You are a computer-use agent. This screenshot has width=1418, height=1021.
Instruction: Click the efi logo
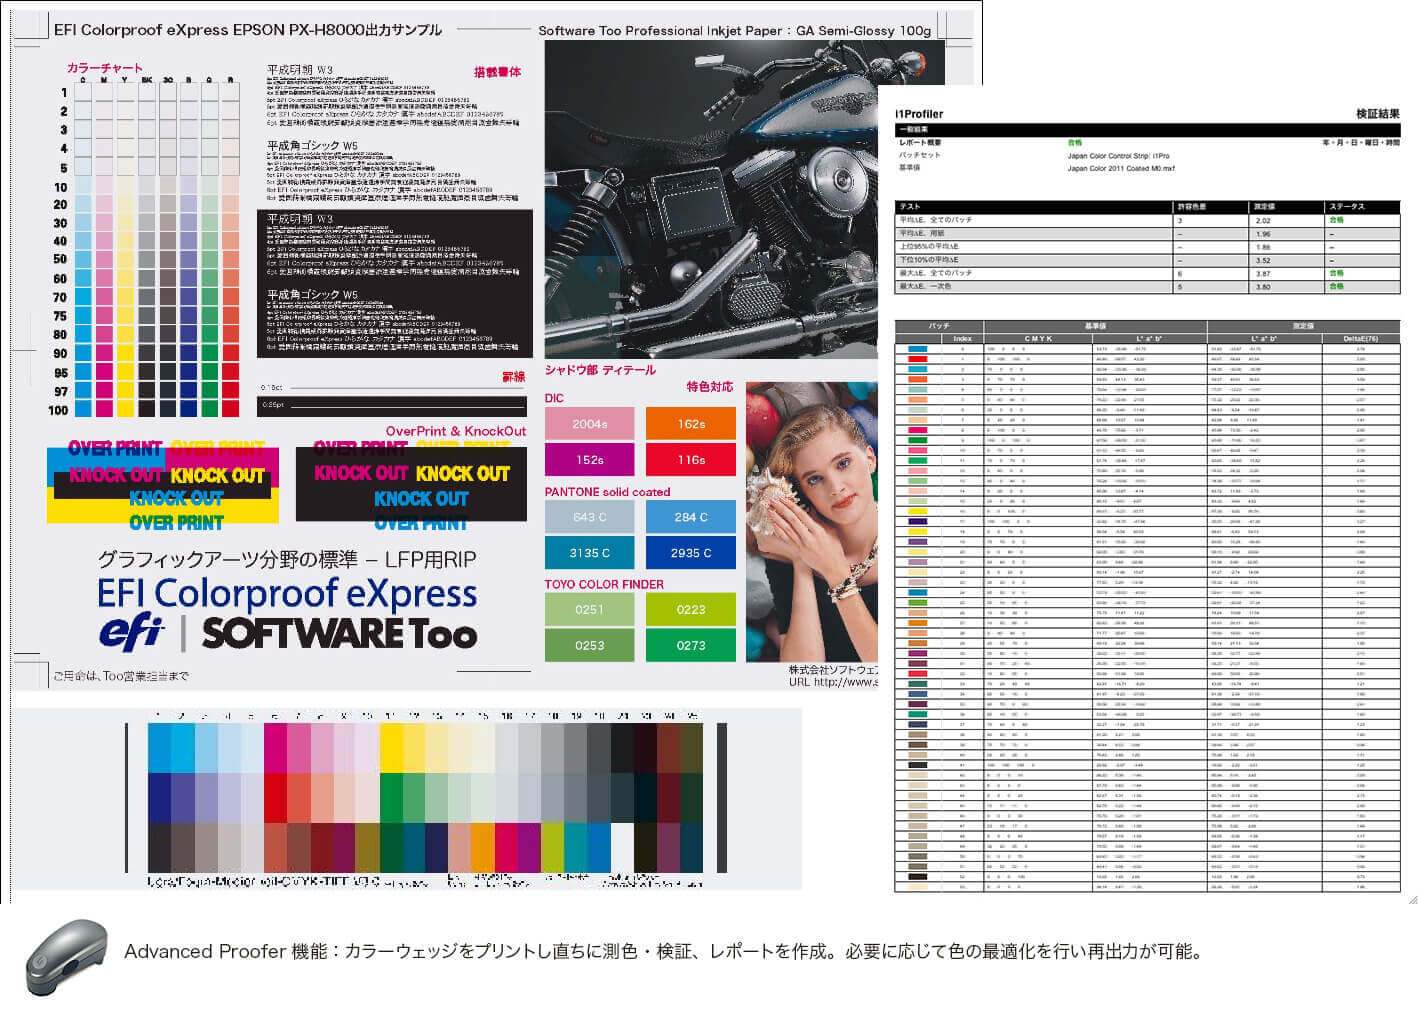pos(131,634)
